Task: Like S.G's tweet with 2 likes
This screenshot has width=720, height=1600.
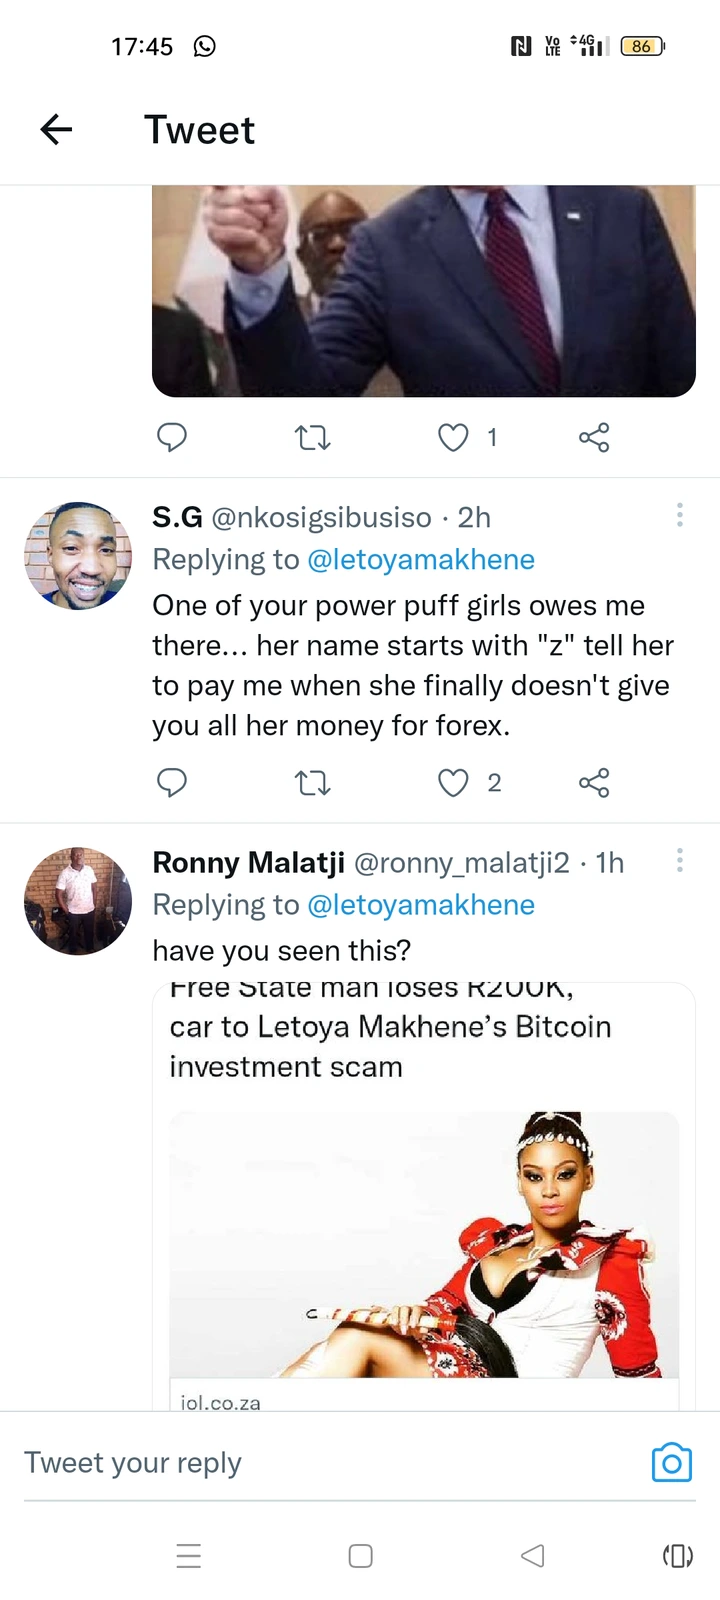Action: [454, 783]
